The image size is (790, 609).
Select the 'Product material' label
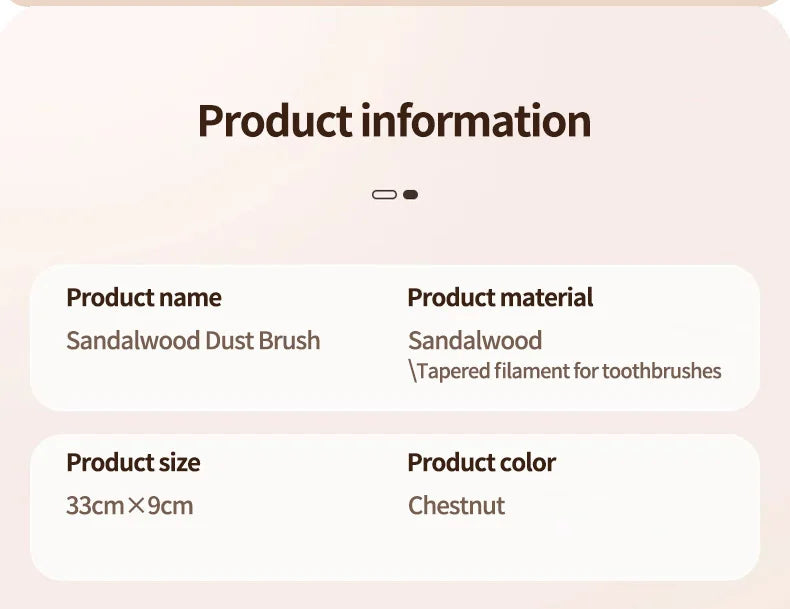[x=500, y=298]
